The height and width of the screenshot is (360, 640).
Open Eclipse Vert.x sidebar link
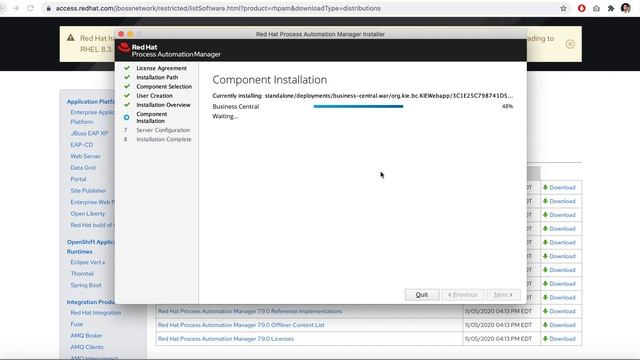[x=88, y=262]
